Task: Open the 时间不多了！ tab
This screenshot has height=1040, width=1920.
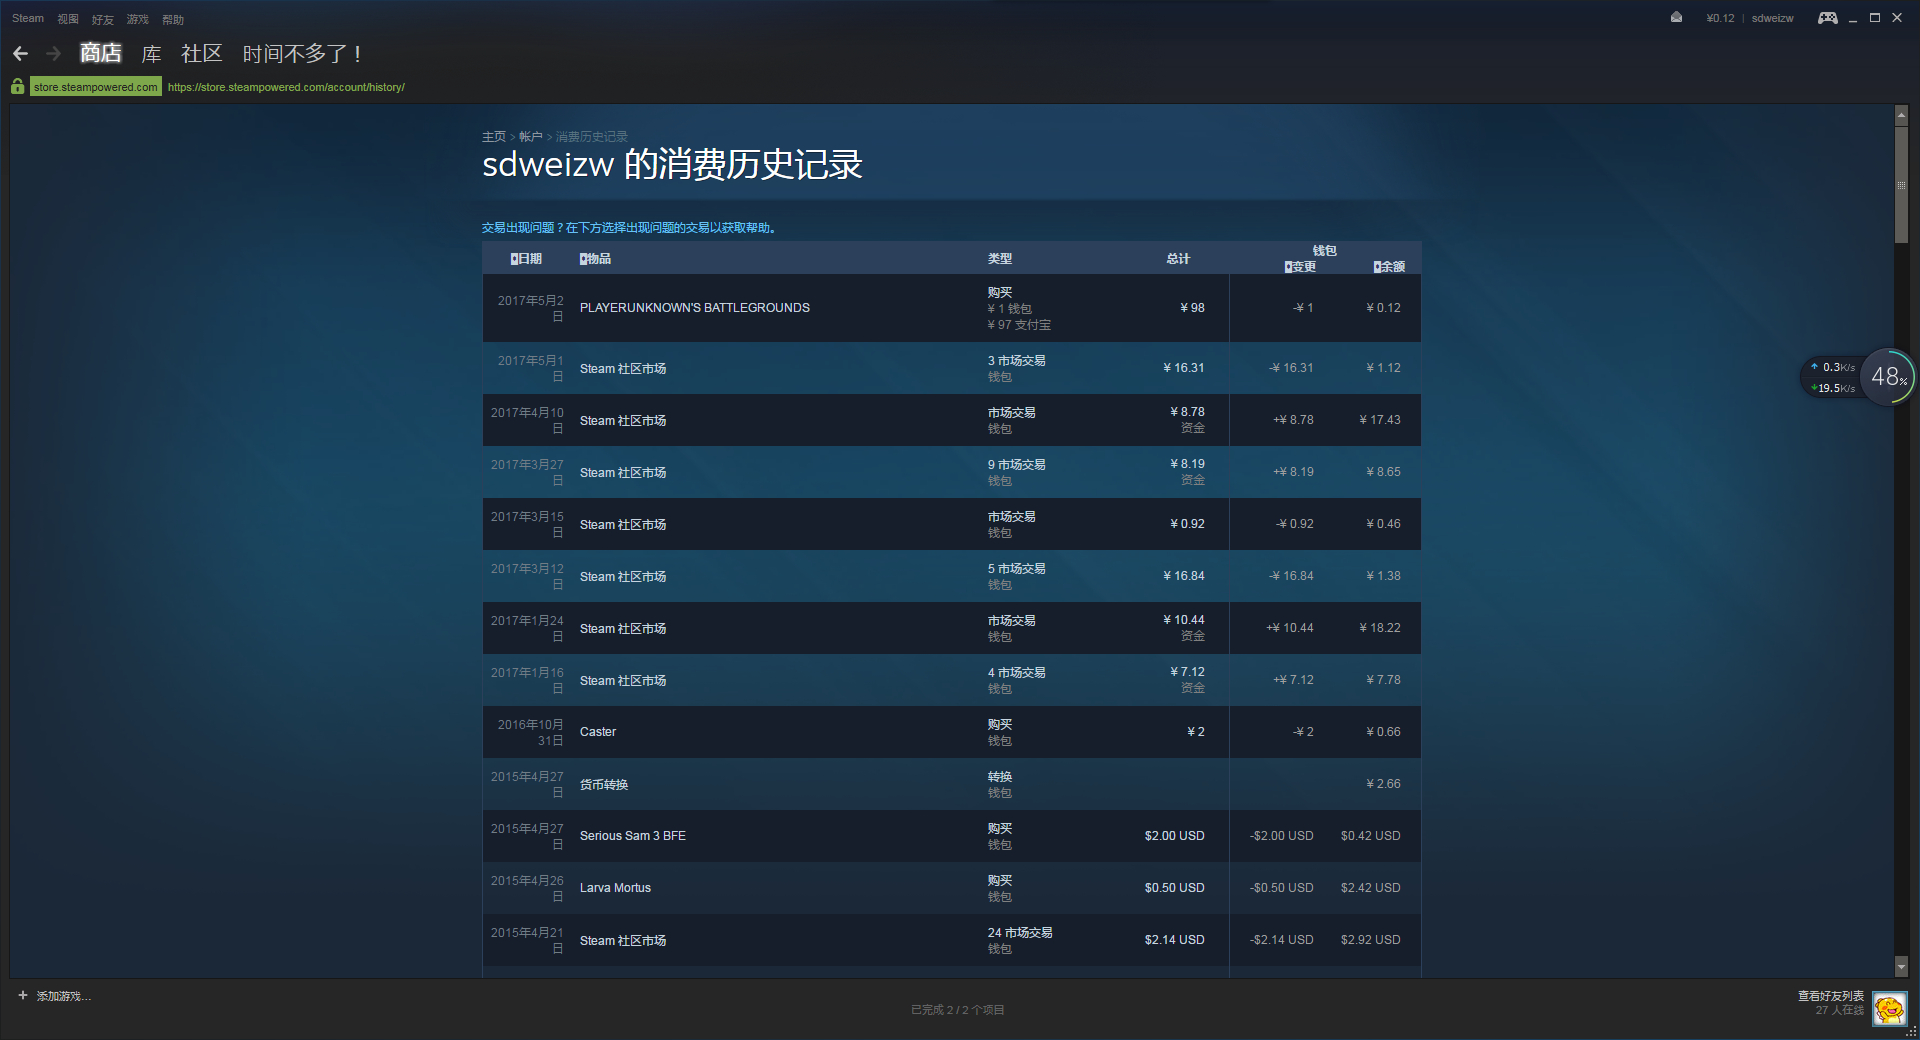Action: (x=302, y=53)
